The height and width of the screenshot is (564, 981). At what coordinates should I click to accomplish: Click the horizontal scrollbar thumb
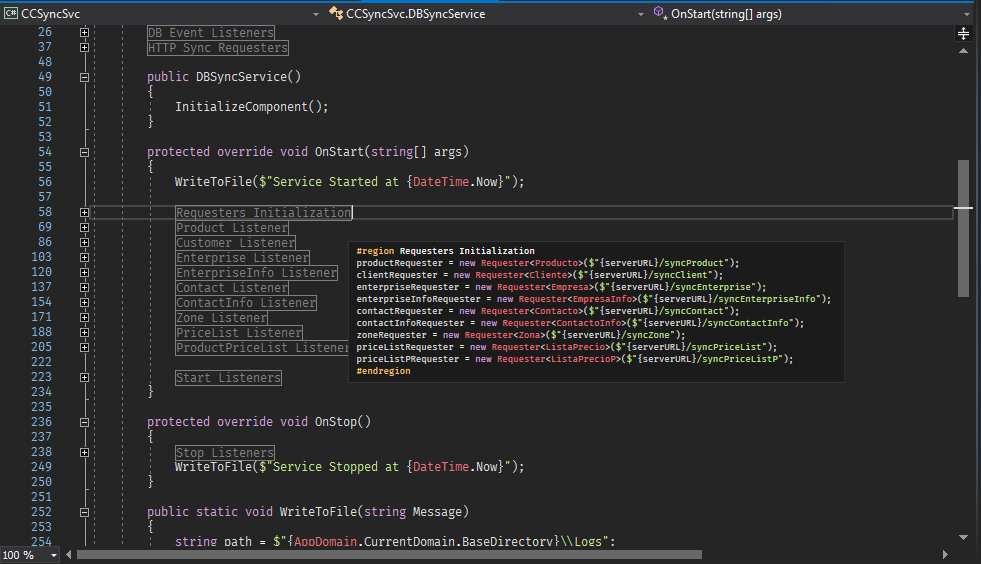pos(389,555)
